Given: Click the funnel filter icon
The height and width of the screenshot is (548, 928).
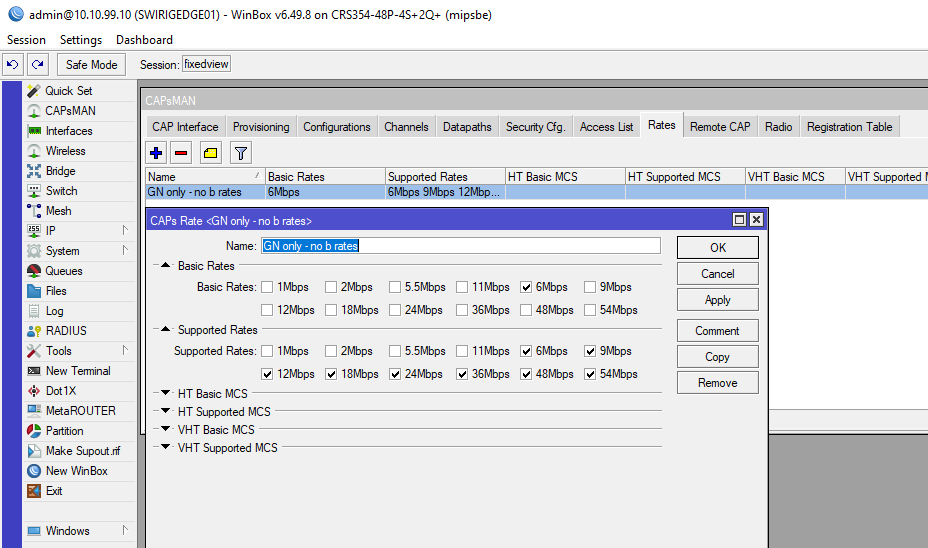Looking at the screenshot, I should pyautogui.click(x=240, y=153).
